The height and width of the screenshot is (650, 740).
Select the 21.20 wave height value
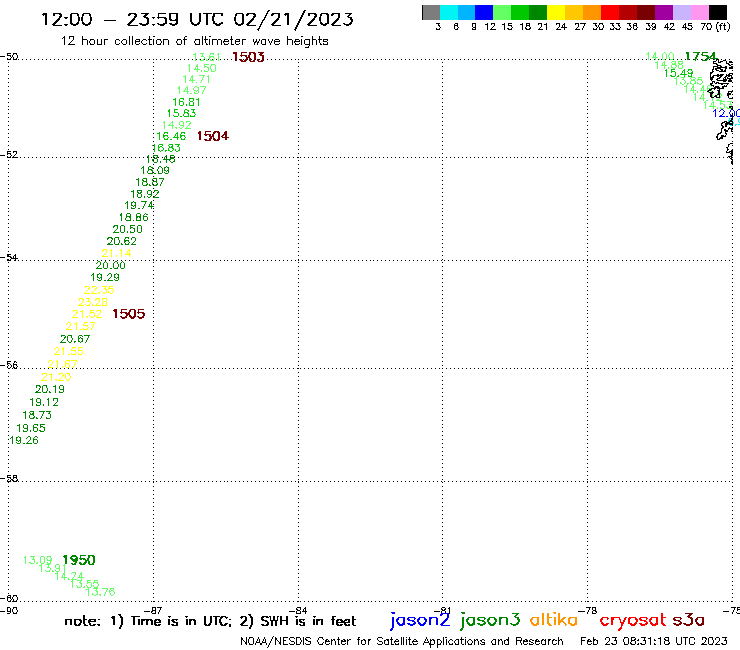(56, 377)
